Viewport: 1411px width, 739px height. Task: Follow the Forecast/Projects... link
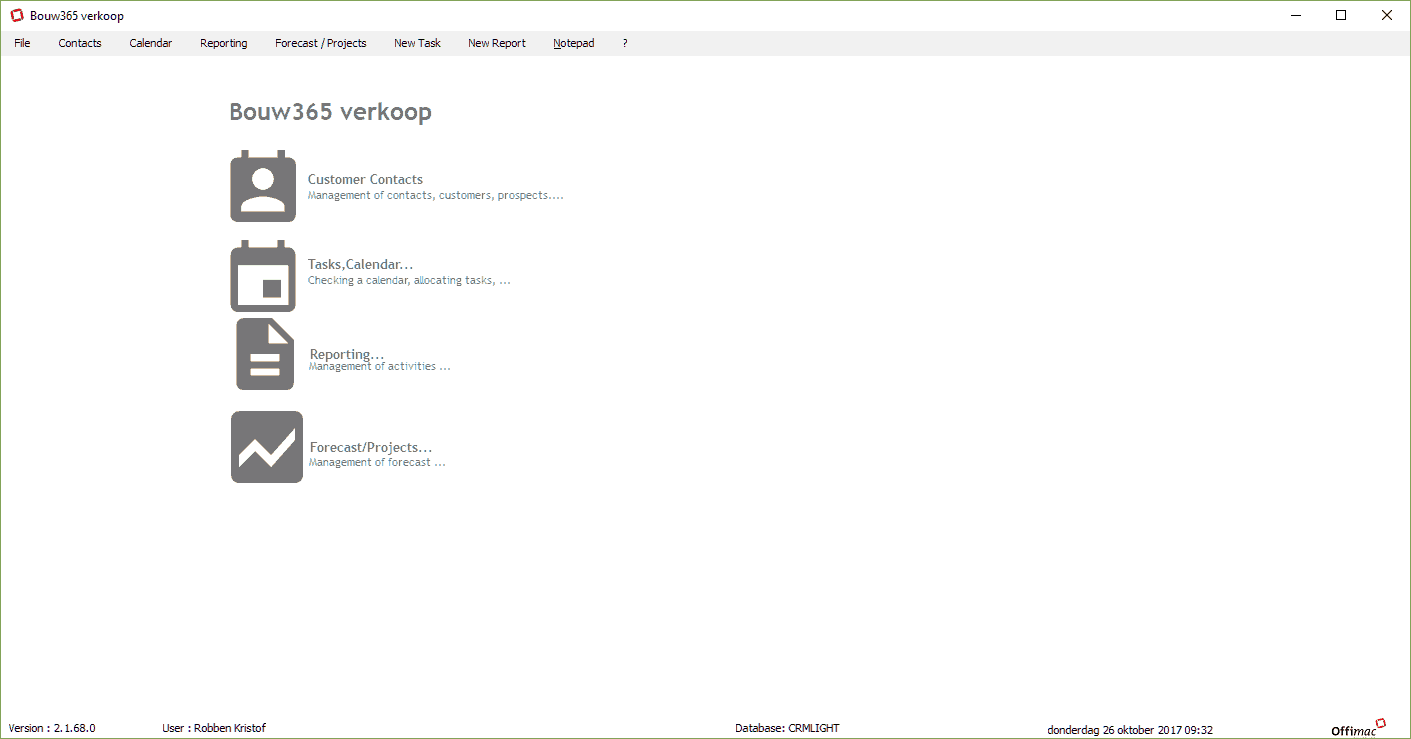point(371,448)
